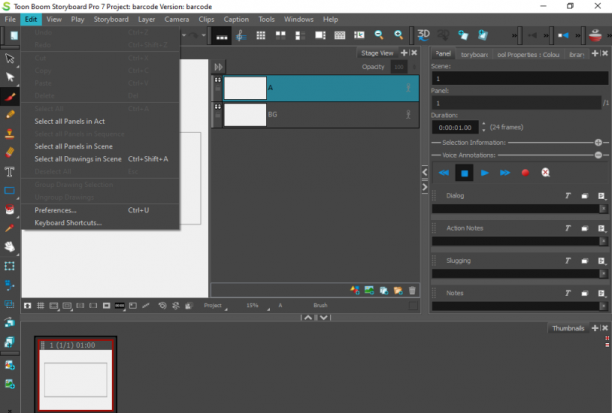This screenshot has width=612, height=413.
Task: Click the Dialog caption text format icon
Action: tap(568, 196)
